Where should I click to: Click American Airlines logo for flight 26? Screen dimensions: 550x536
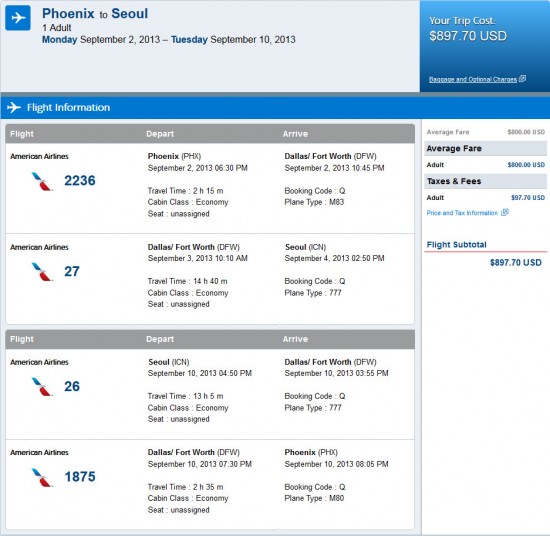[42, 387]
